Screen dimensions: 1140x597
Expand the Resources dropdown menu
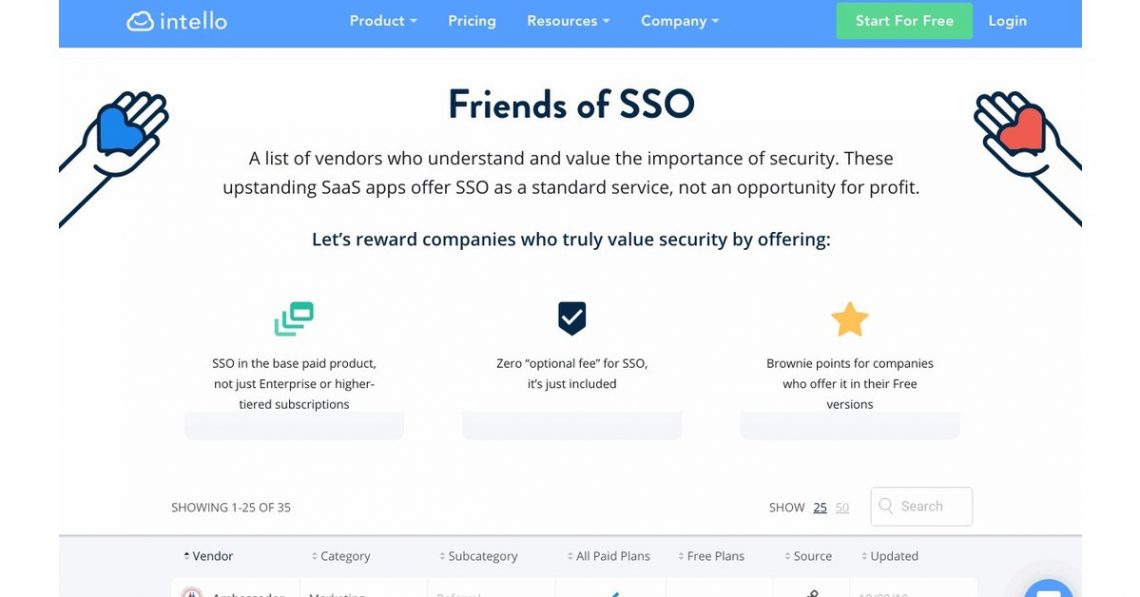pyautogui.click(x=568, y=21)
